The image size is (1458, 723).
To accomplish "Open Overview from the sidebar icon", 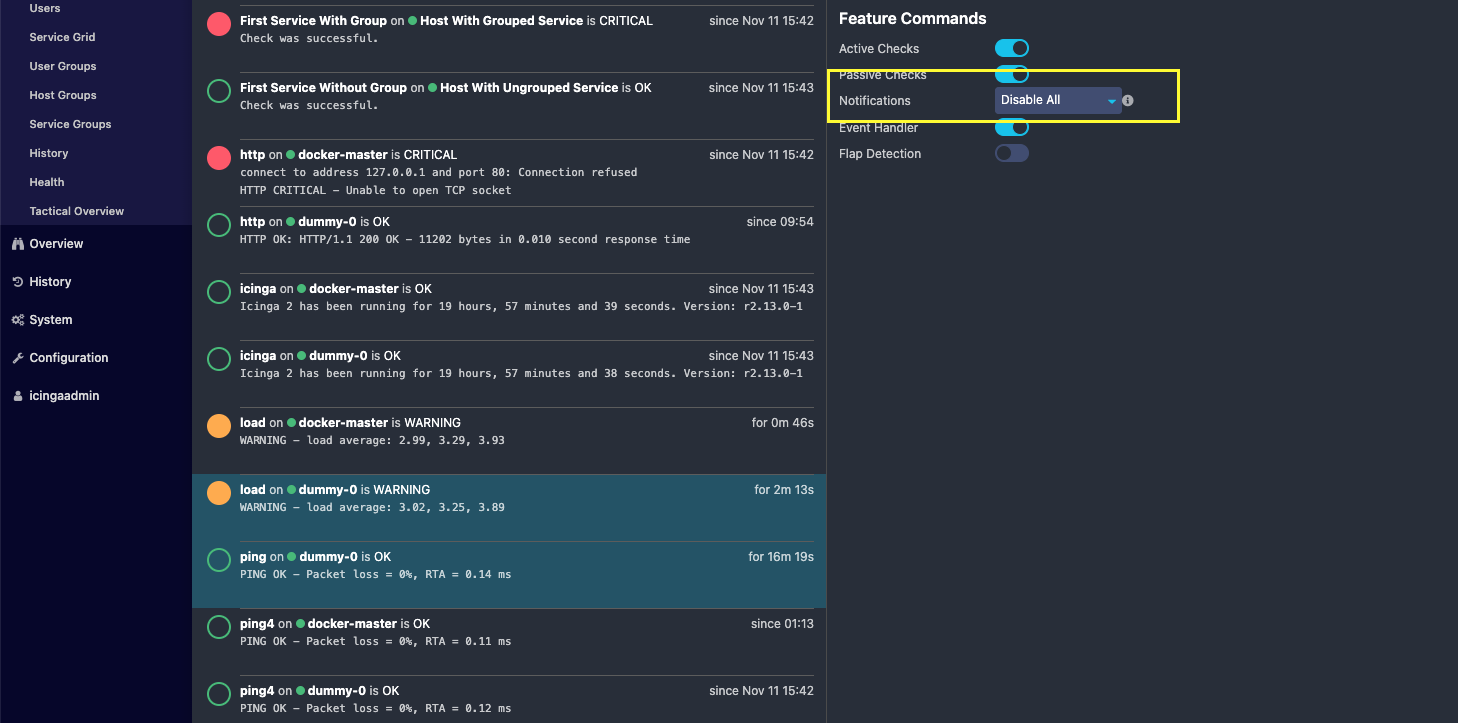I will click(19, 243).
